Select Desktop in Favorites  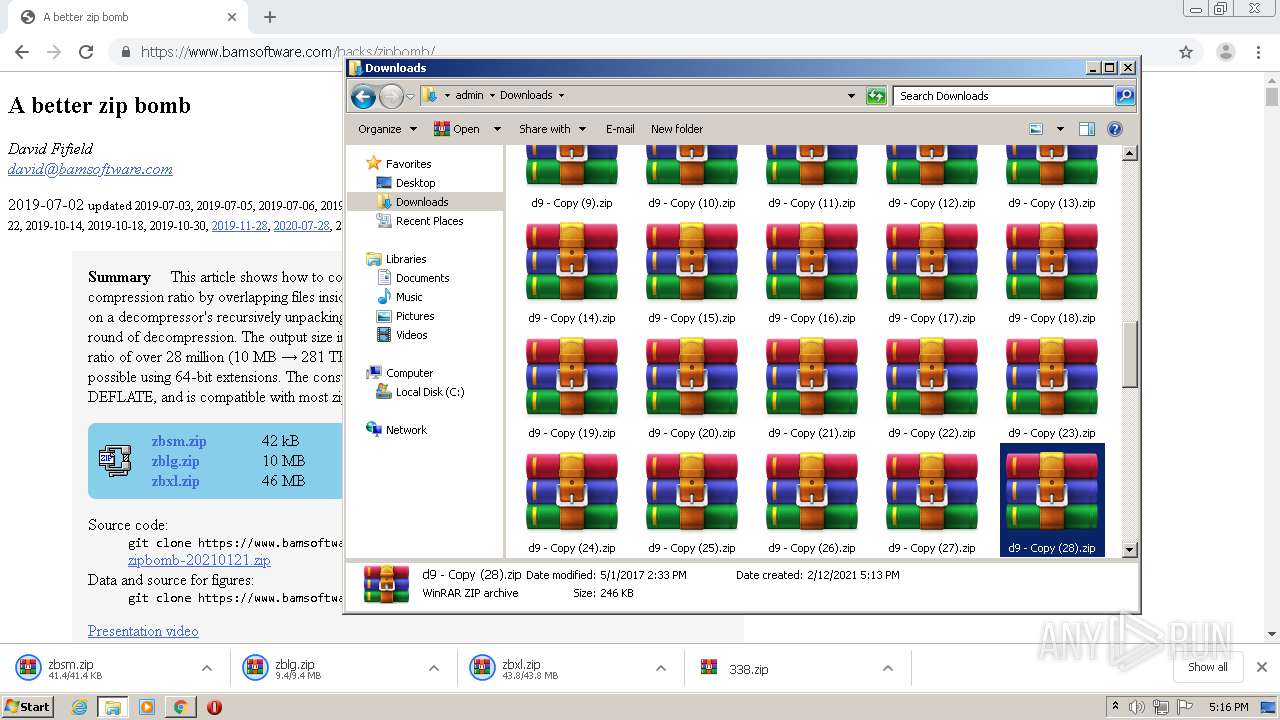[x=415, y=183]
